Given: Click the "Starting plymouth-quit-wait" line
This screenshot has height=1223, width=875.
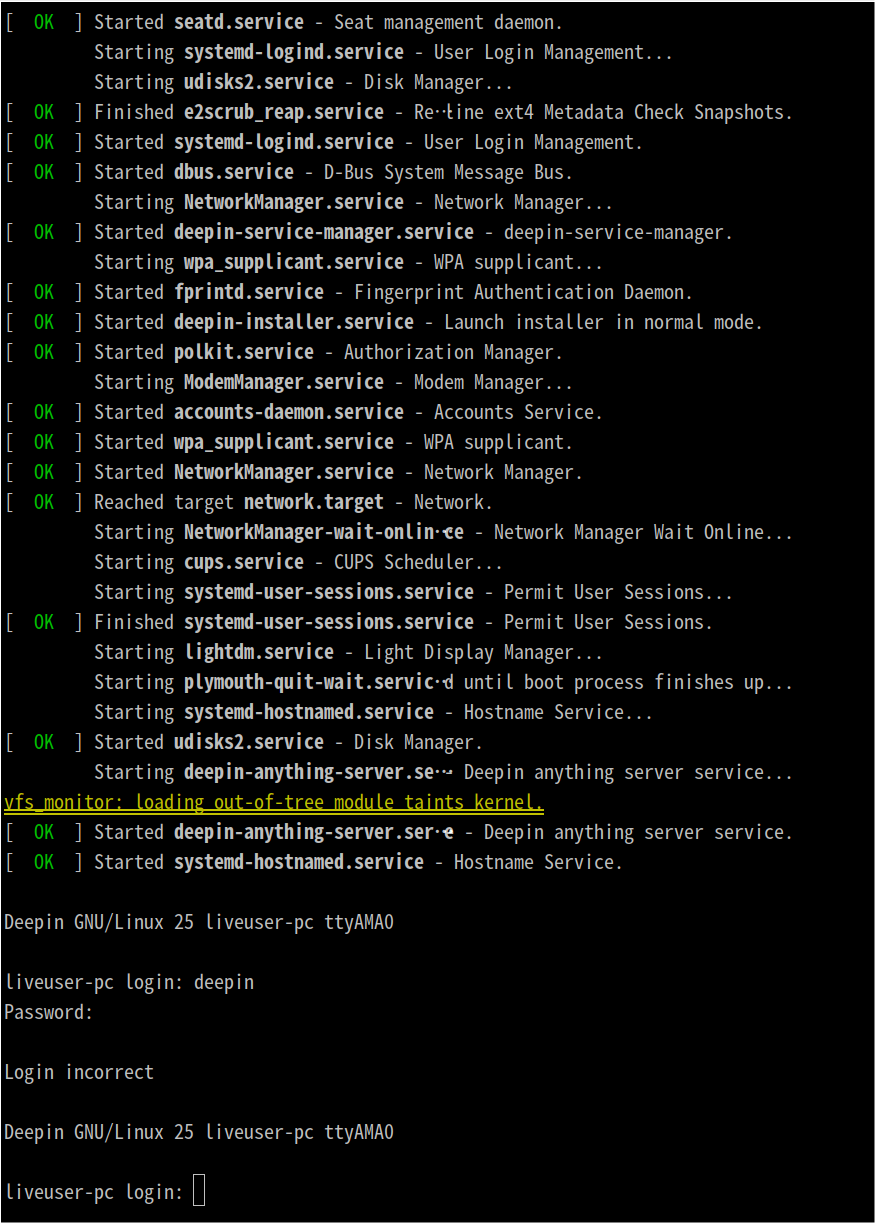Looking at the screenshot, I should pyautogui.click(x=443, y=682).
